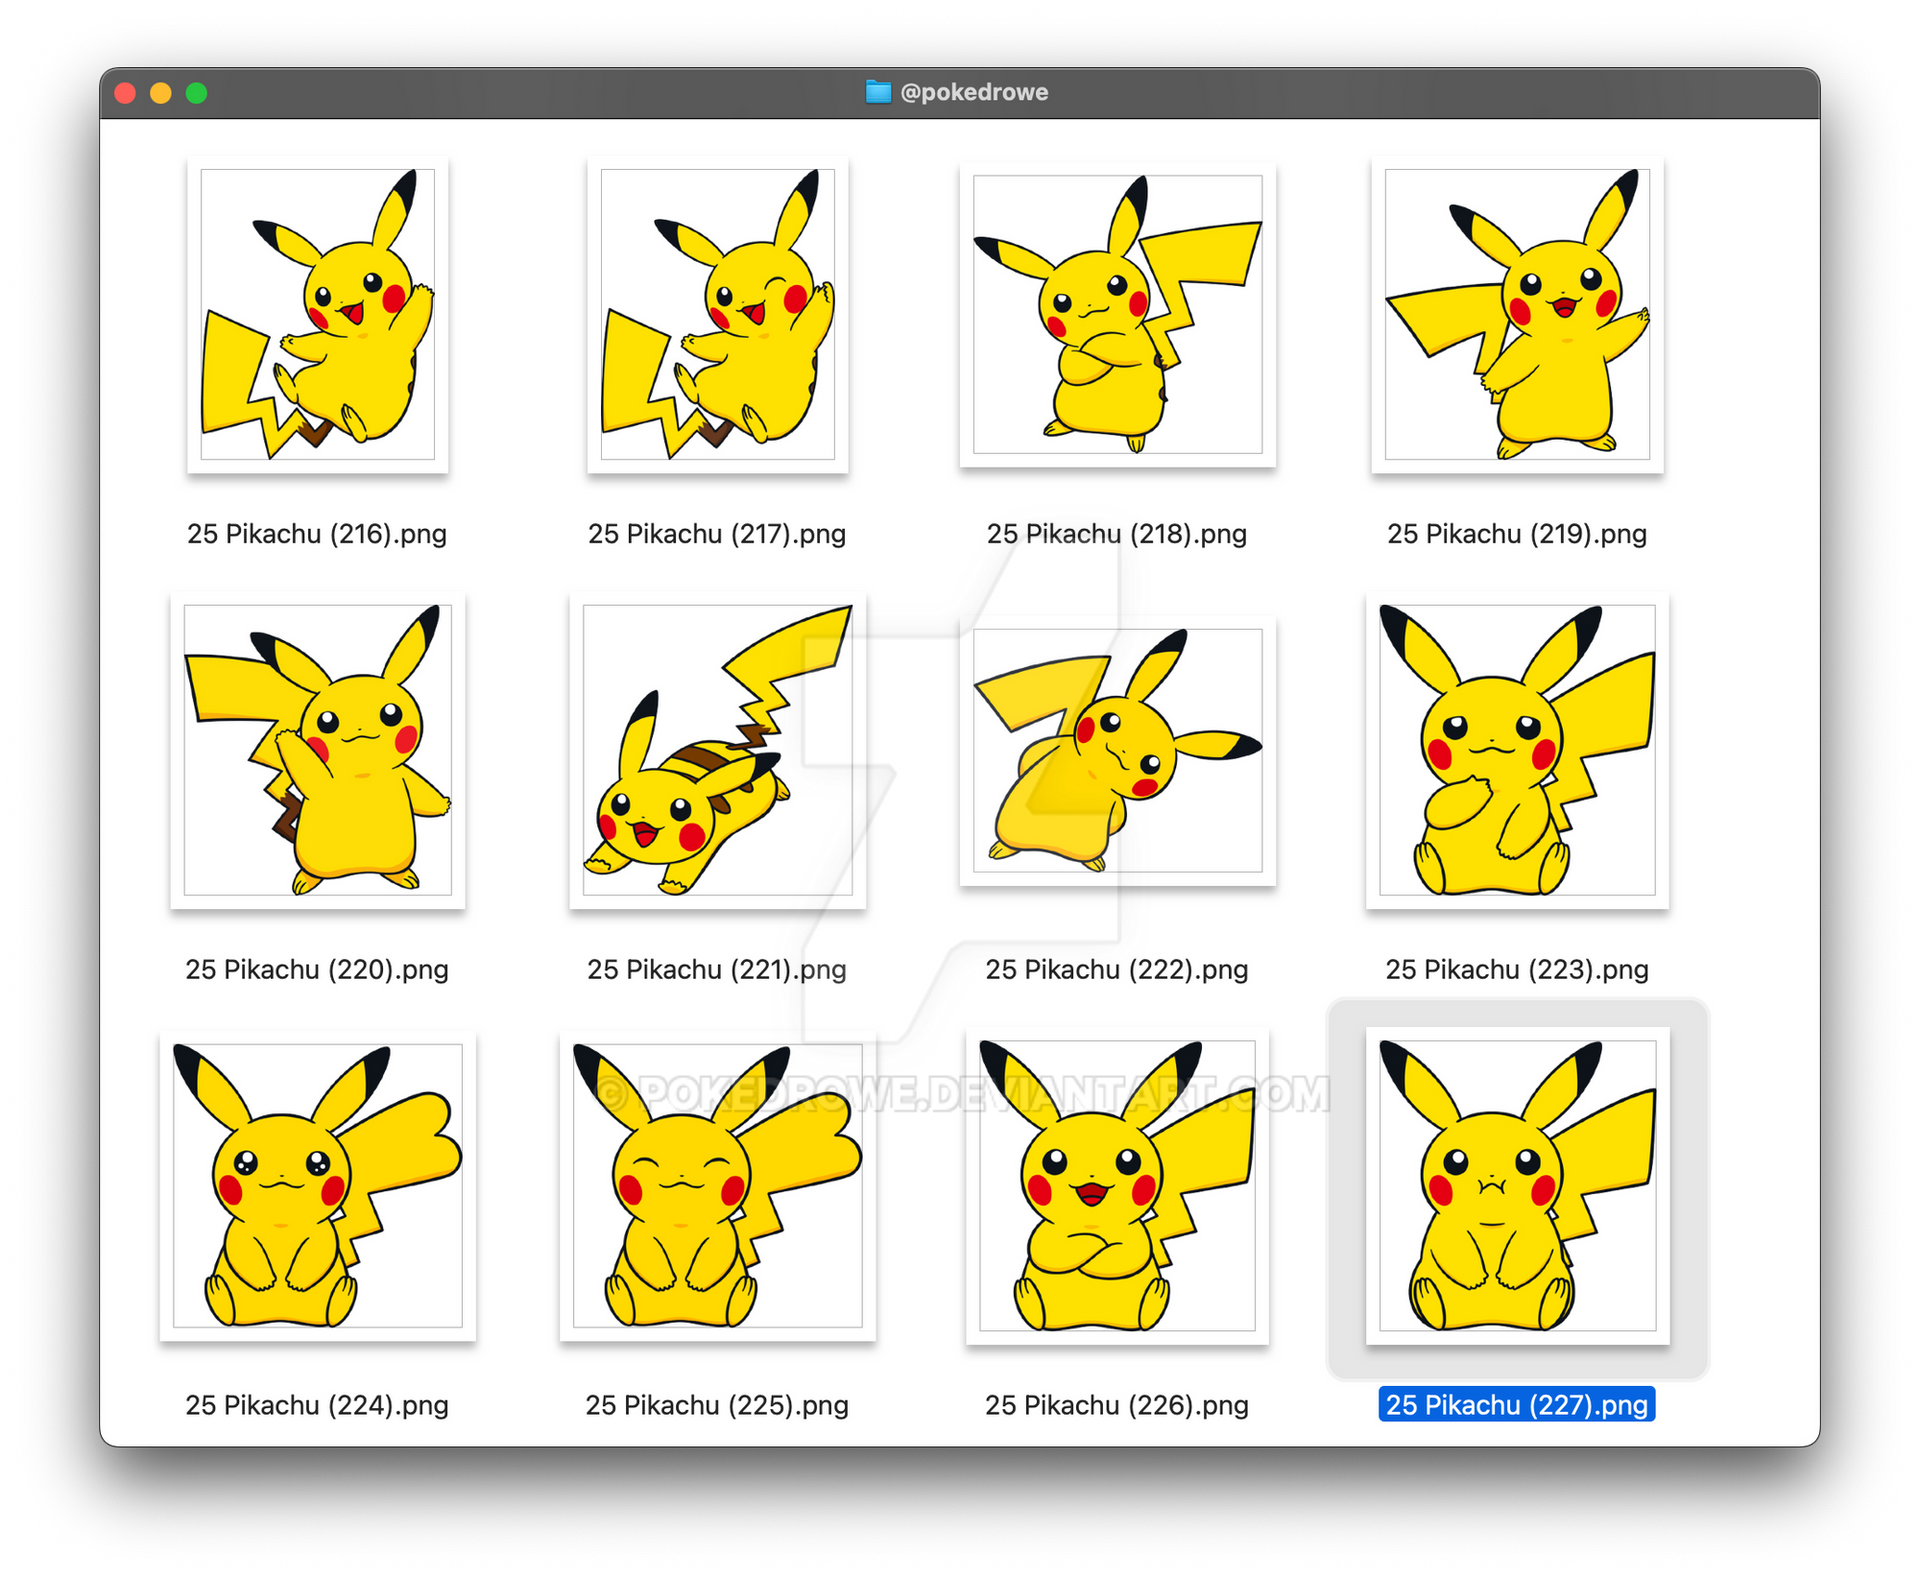Screen dimensions: 1920x1578
Task: Click the file name '25 Pikachu (217).png'
Action: 717,534
